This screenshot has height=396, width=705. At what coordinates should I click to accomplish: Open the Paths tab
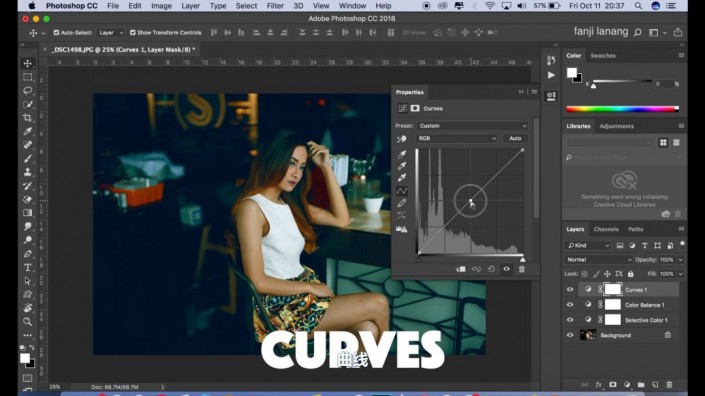[x=635, y=229]
